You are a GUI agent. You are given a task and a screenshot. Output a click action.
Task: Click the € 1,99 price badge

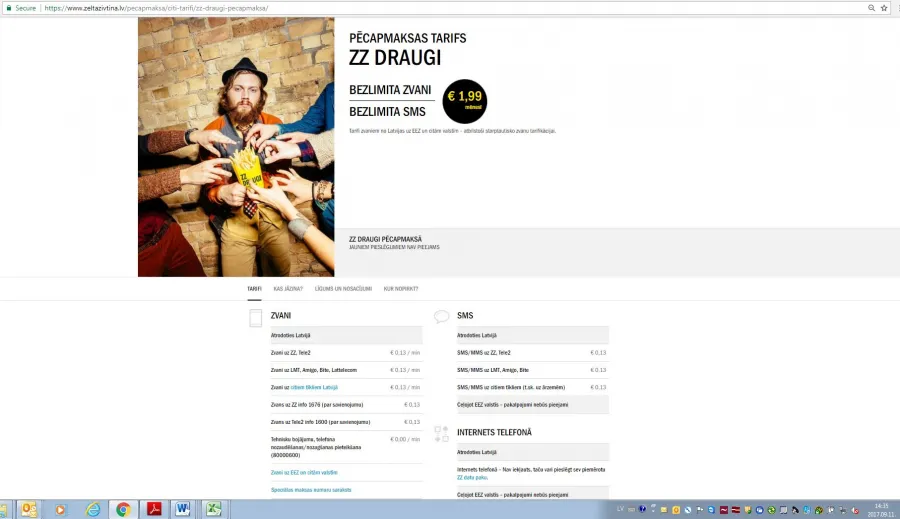(x=465, y=101)
